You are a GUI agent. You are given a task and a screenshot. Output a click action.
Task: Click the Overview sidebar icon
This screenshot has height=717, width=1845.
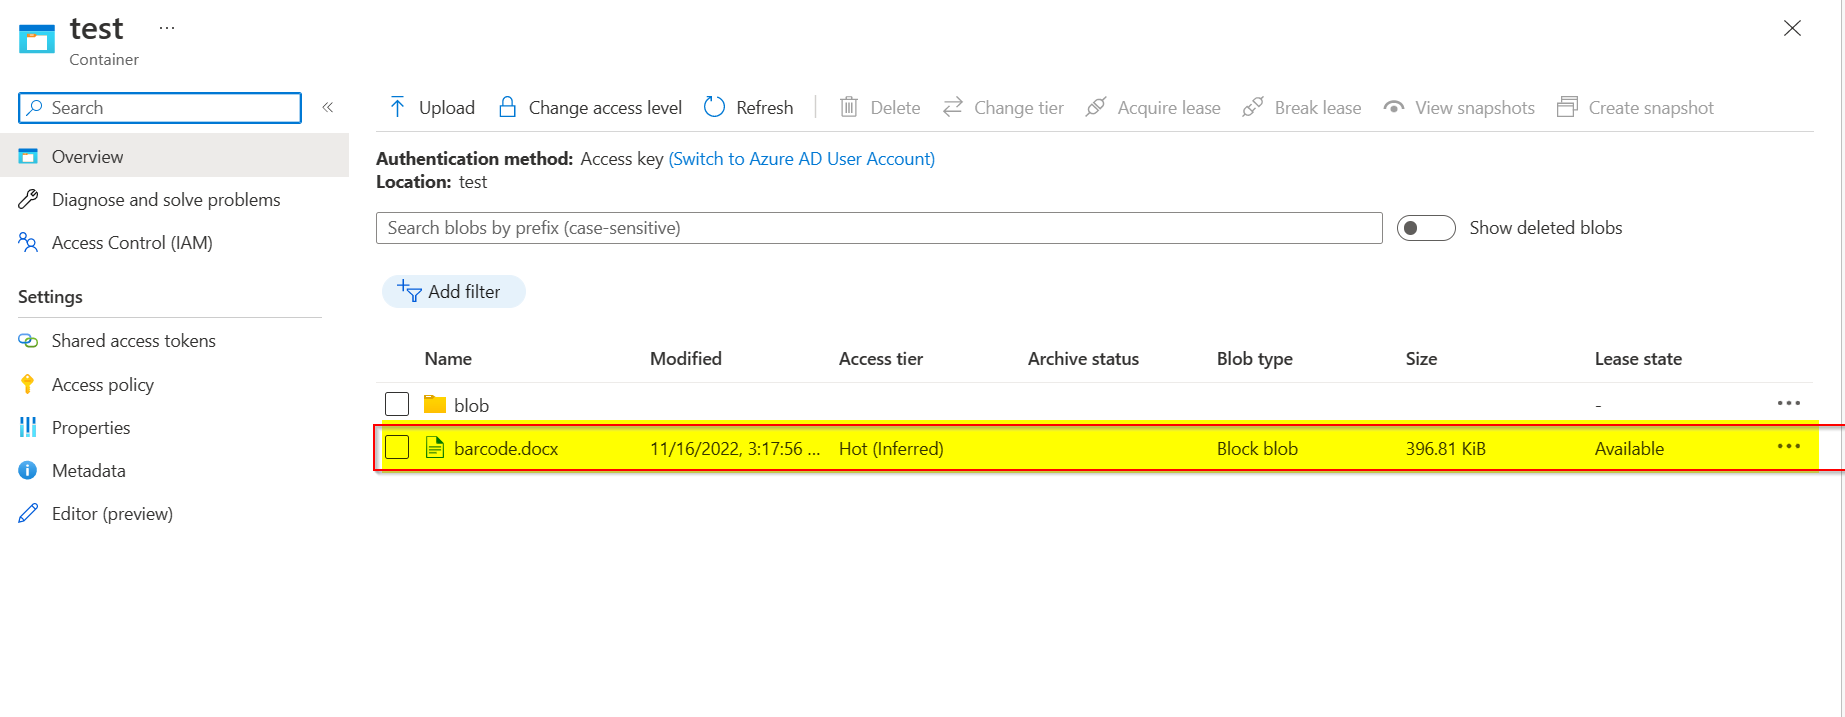[x=28, y=157]
